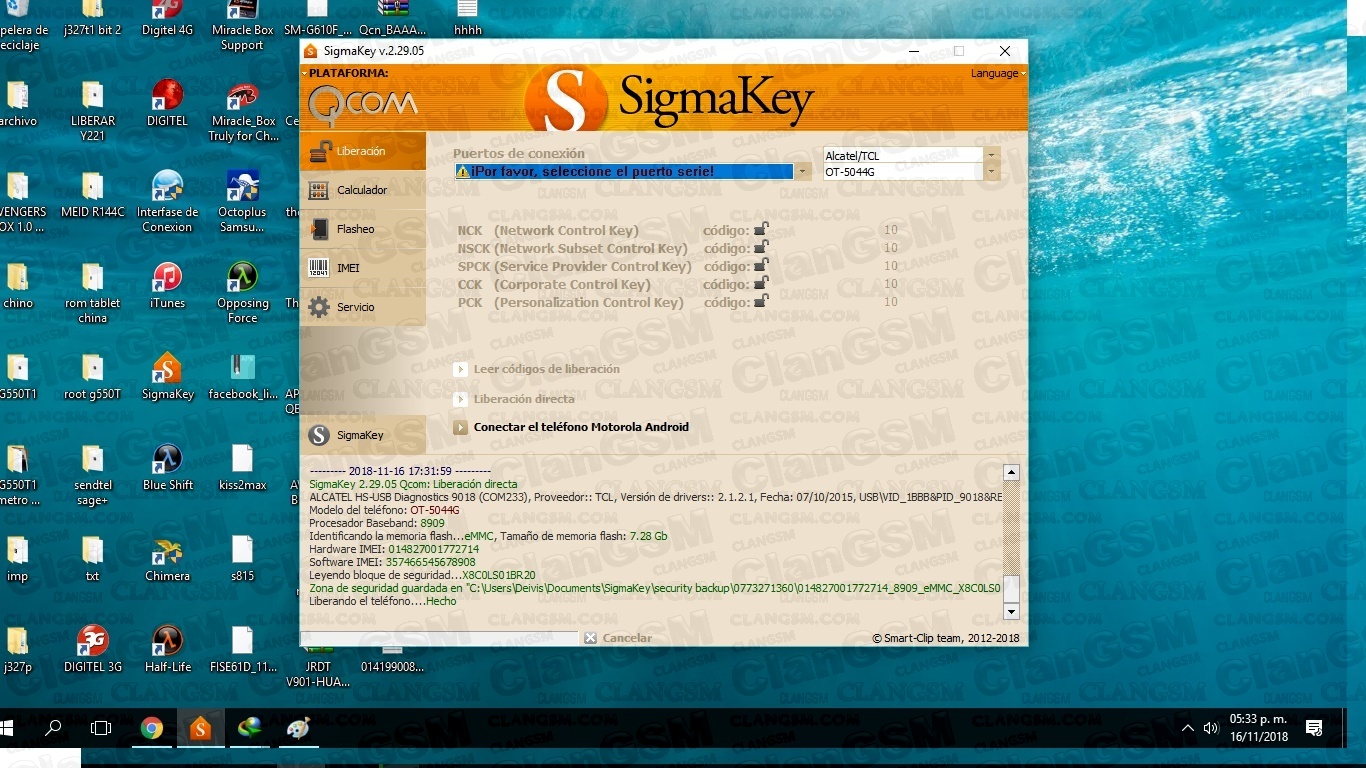Click Liberación directa
The image size is (1366, 768).
(514, 399)
